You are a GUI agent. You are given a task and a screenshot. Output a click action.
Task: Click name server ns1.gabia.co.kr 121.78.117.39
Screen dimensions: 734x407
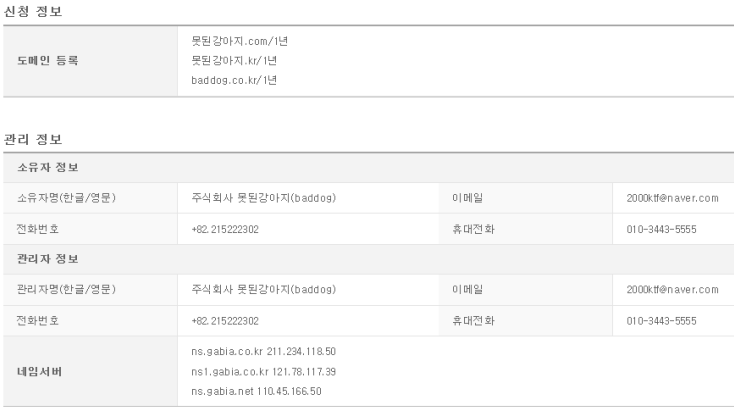(264, 371)
